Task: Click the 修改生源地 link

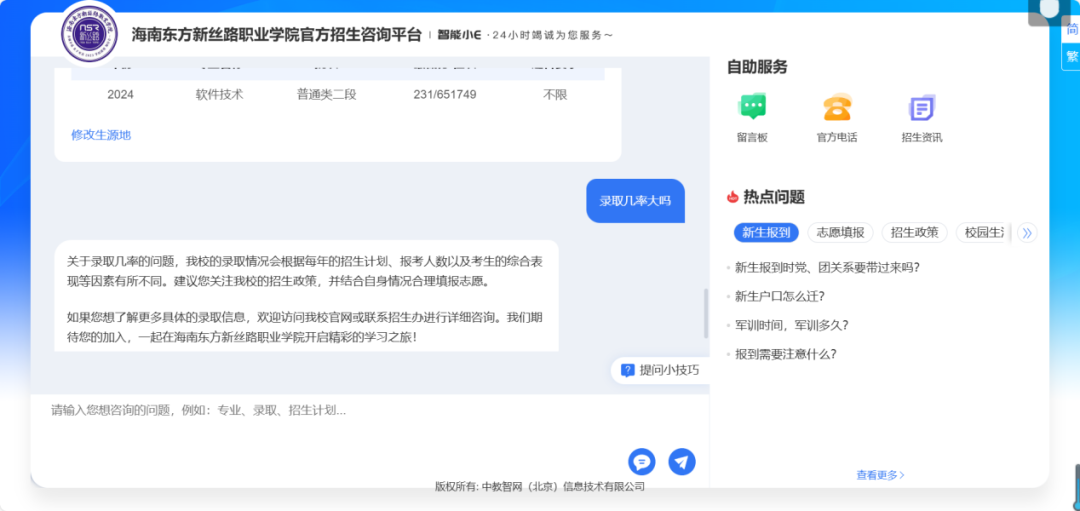Action: [x=101, y=135]
